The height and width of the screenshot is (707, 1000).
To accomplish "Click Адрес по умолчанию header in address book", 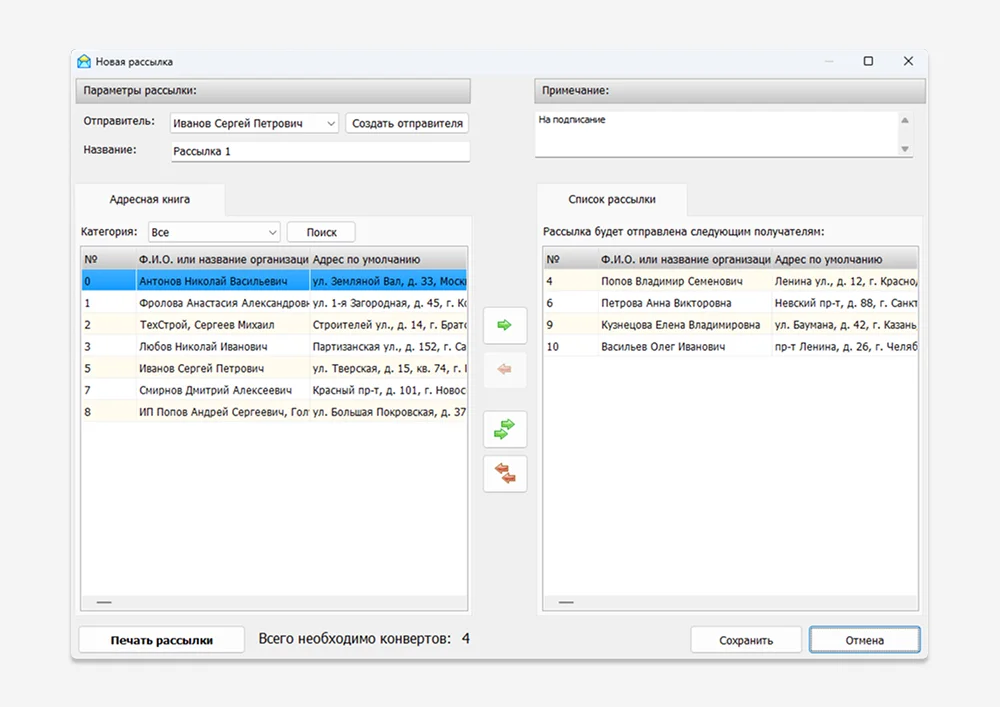I will tap(388, 259).
